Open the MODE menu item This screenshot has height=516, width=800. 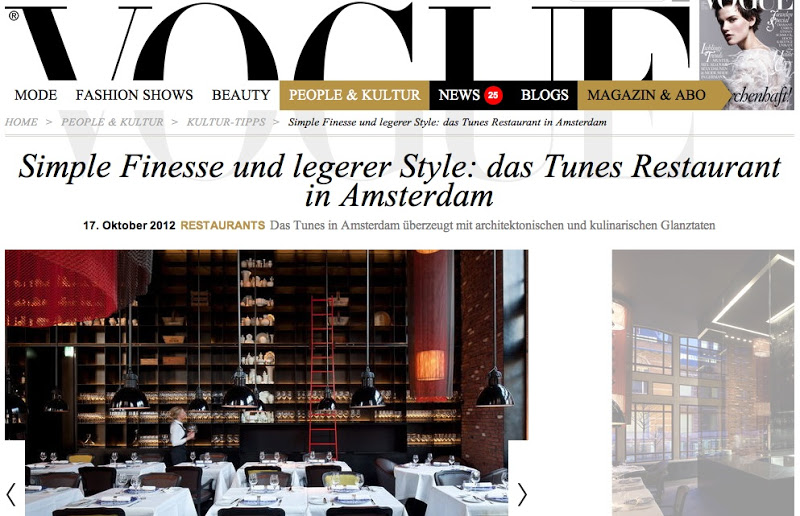pyautogui.click(x=36, y=95)
